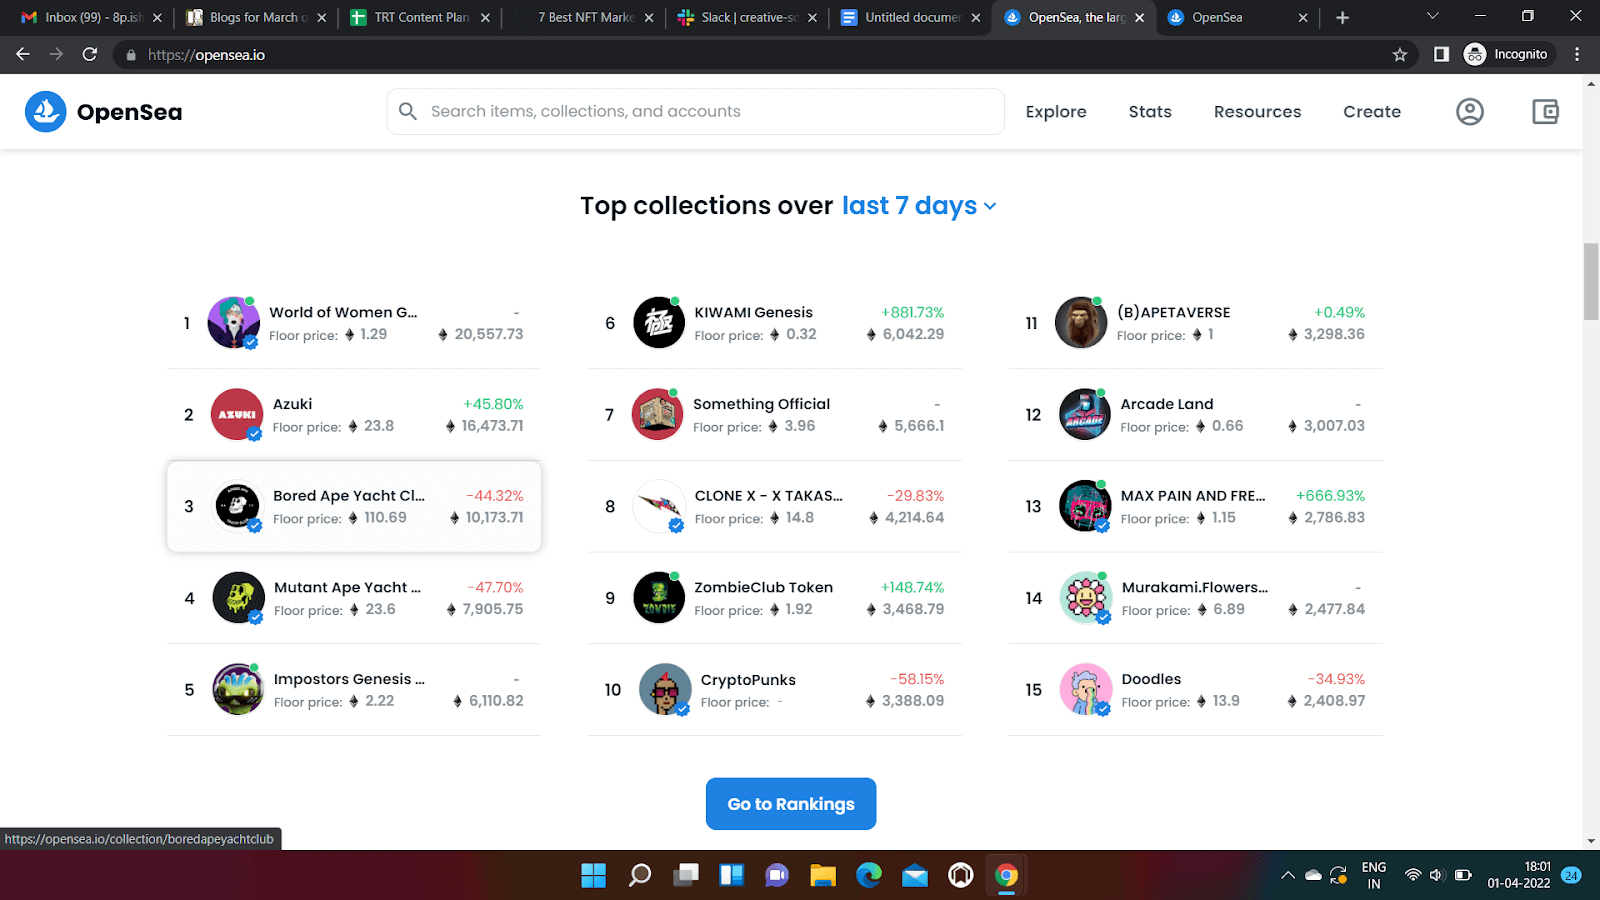Open the Create menu item
Viewport: 1600px width, 900px height.
[1372, 112]
